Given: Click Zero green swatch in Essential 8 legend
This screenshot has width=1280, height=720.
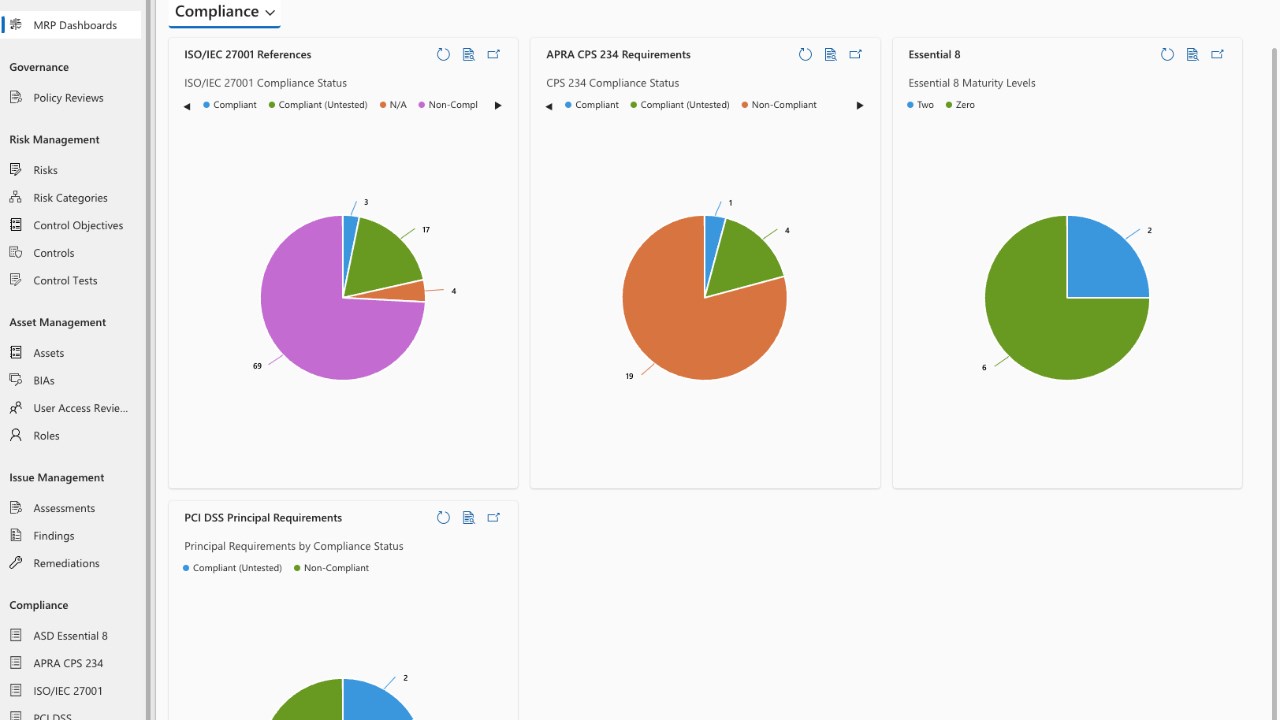Looking at the screenshot, I should (x=949, y=105).
